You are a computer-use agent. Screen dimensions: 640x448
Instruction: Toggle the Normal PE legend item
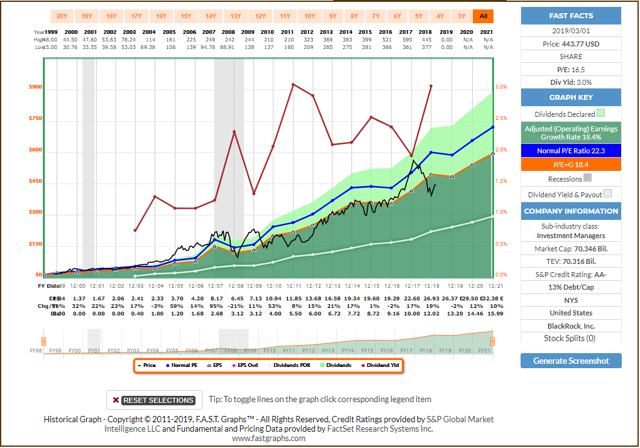pyautogui.click(x=181, y=365)
